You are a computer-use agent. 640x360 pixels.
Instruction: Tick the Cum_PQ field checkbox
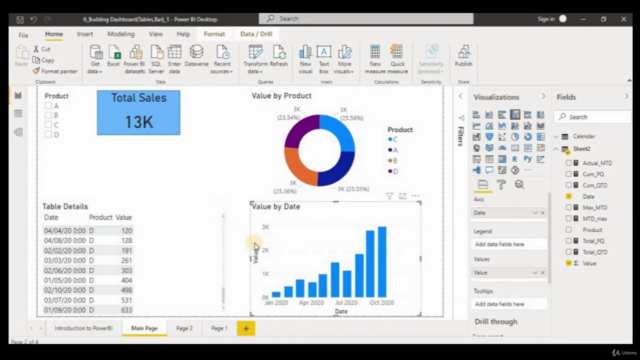tap(569, 174)
